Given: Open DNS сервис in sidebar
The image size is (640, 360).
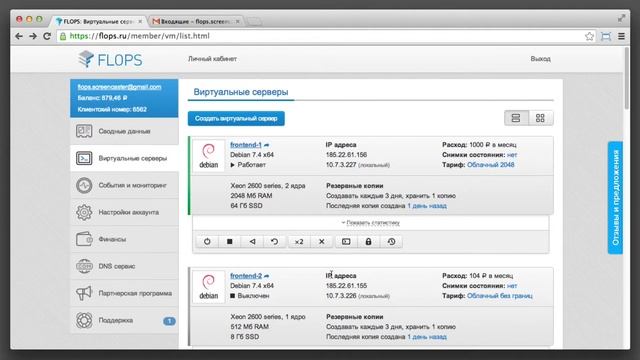Looking at the screenshot, I should [124, 266].
